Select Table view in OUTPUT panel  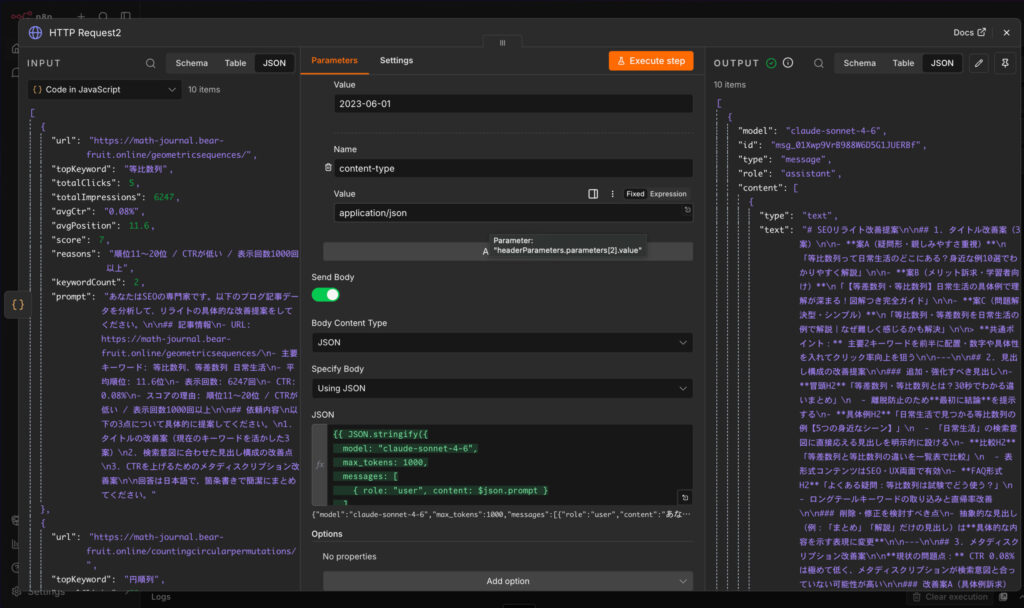(903, 63)
